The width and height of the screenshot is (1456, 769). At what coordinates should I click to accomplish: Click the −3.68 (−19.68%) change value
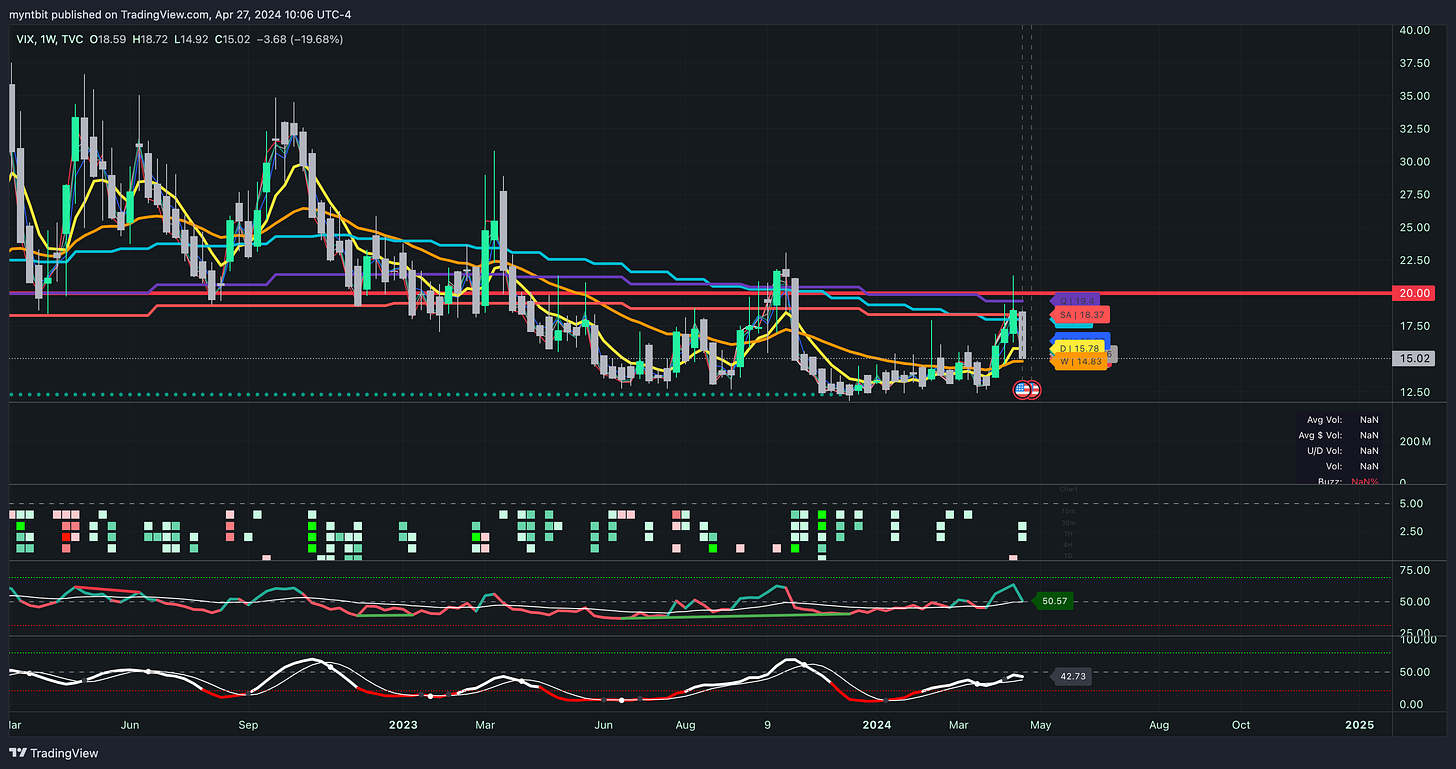coord(298,39)
